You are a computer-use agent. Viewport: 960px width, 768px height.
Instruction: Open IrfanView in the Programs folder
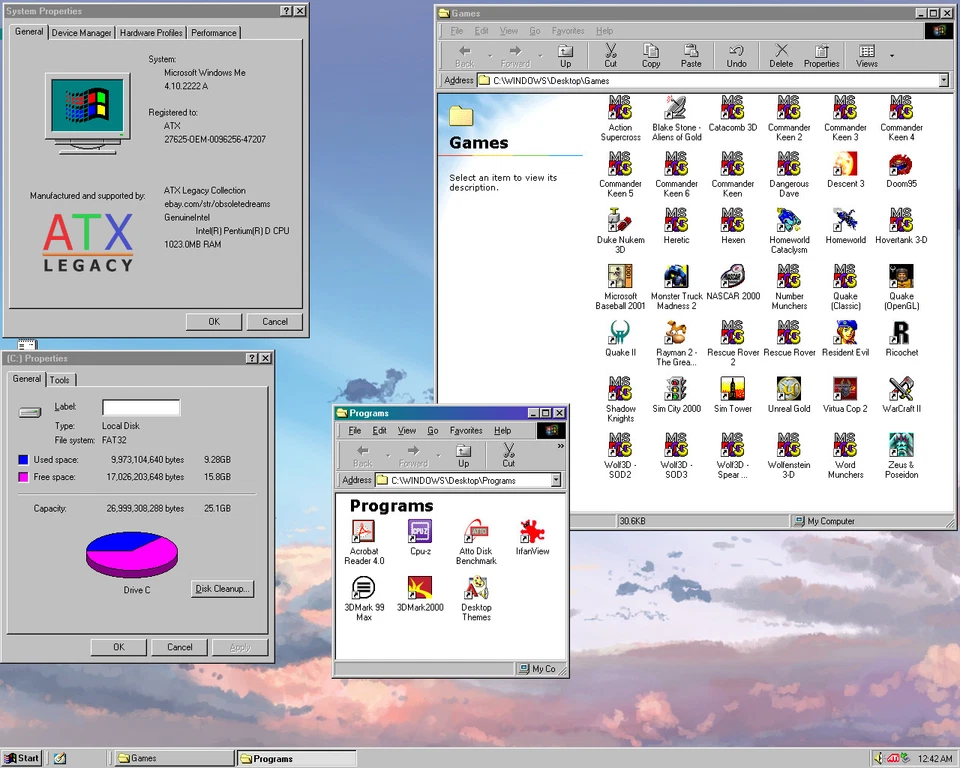point(532,533)
